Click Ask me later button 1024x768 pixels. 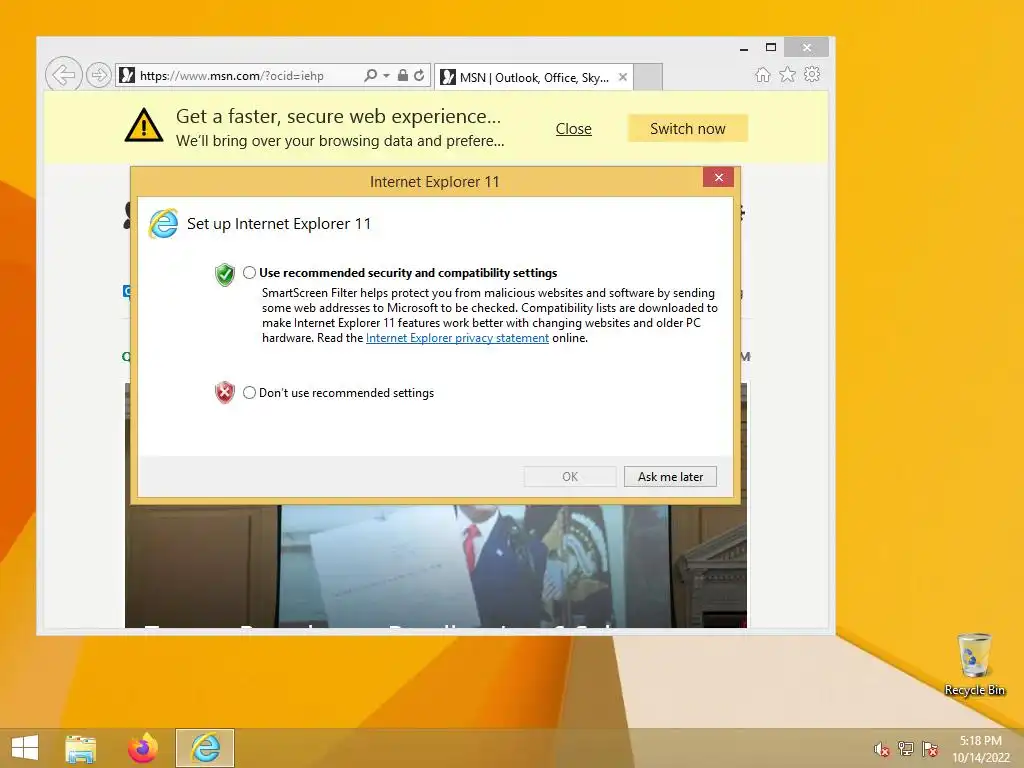click(x=671, y=477)
